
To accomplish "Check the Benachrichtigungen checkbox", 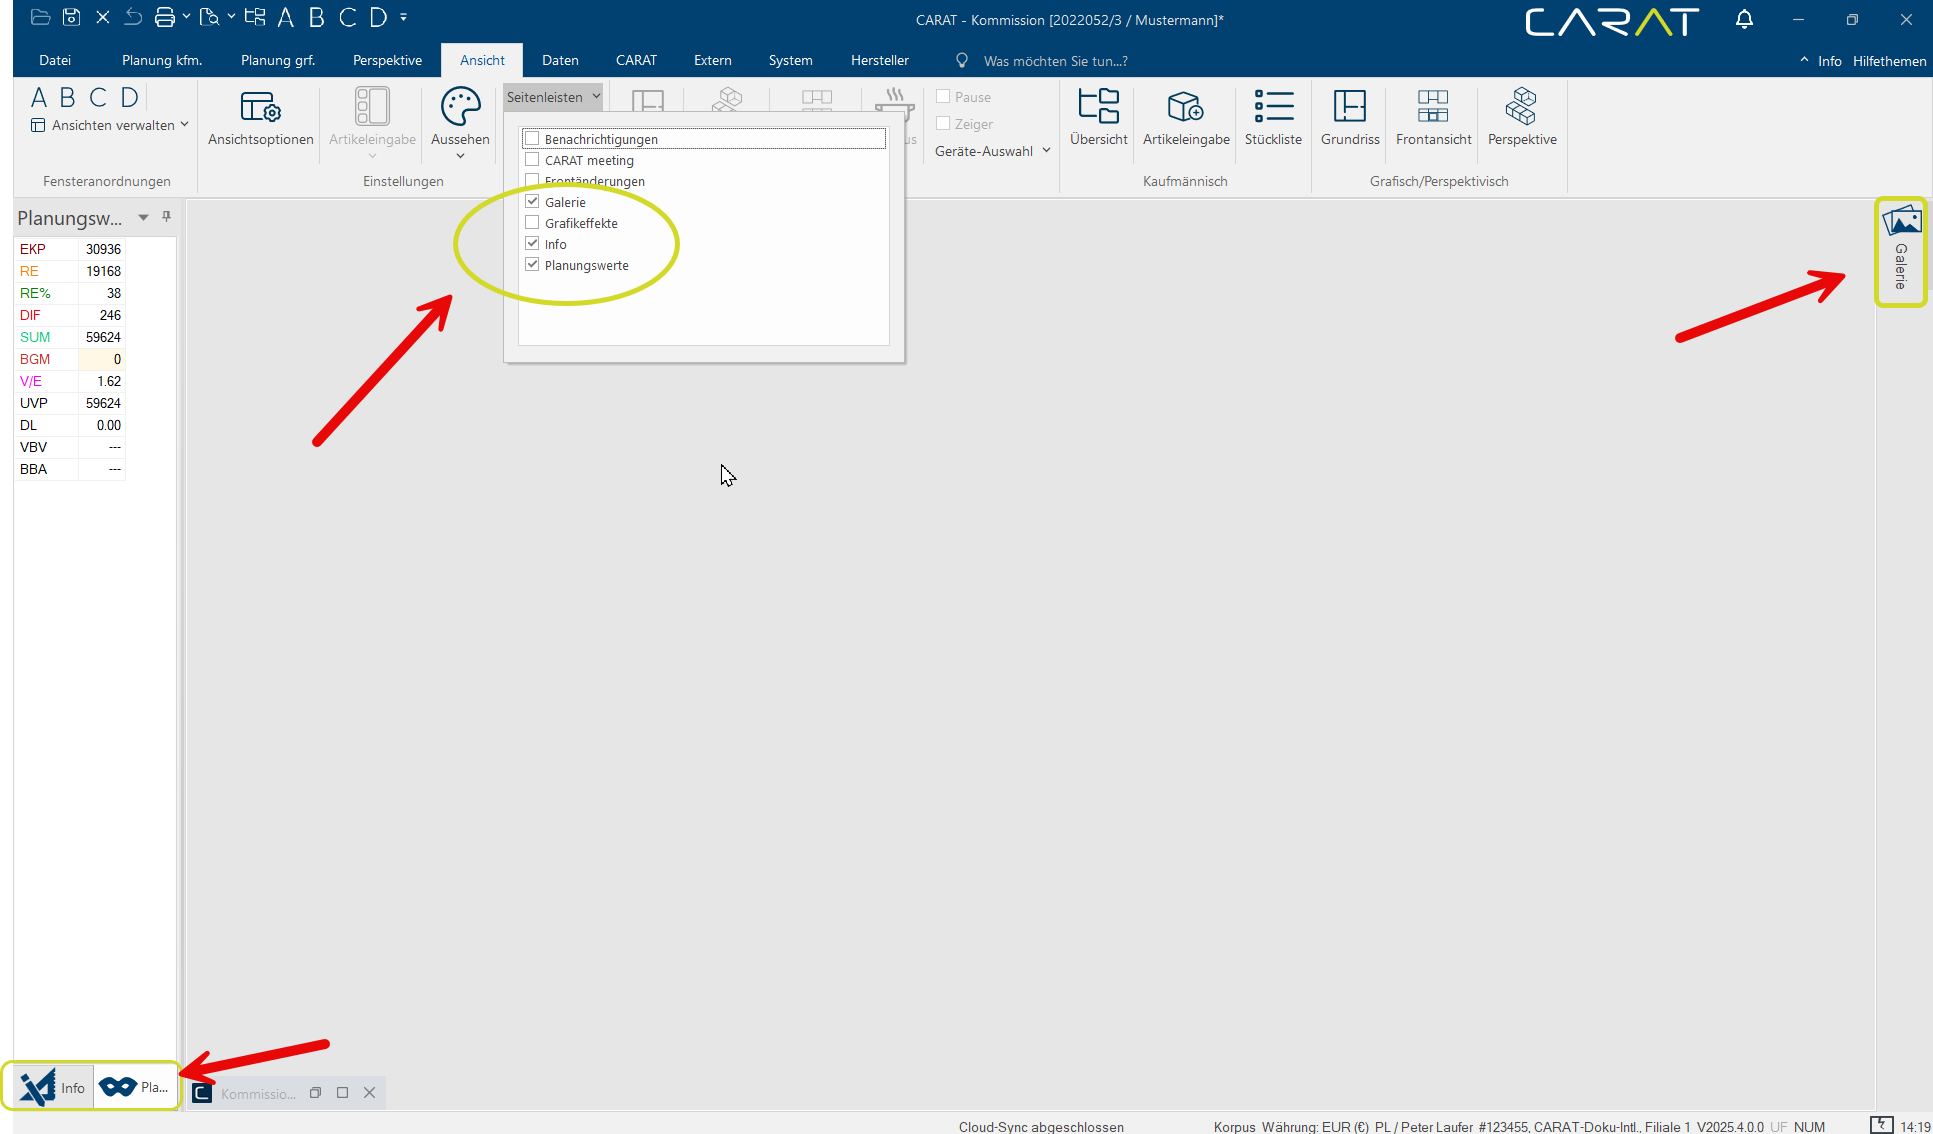I will [x=533, y=139].
